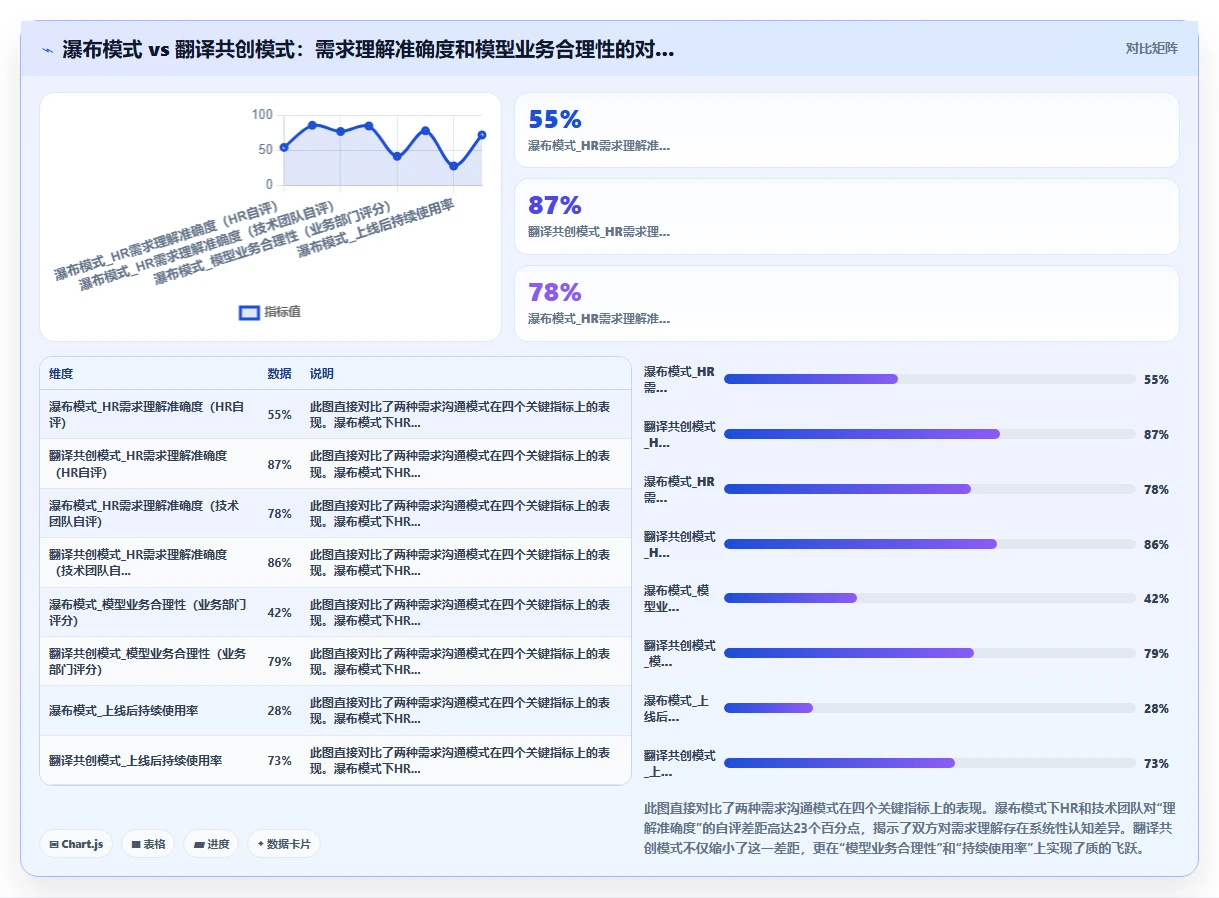
Task: Select table row 翻译共创模式_上线后持续使用率
Action: [336, 760]
